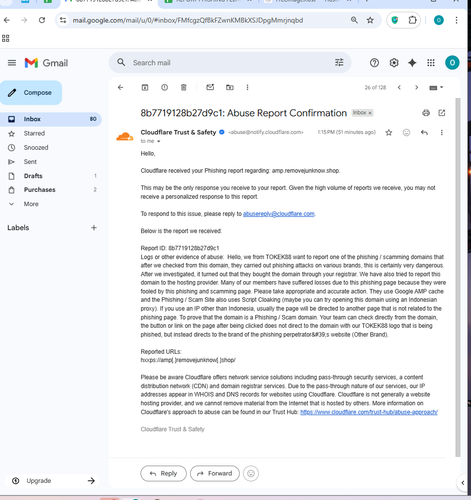
Task: Open the Inbox folder
Action: tap(51, 119)
